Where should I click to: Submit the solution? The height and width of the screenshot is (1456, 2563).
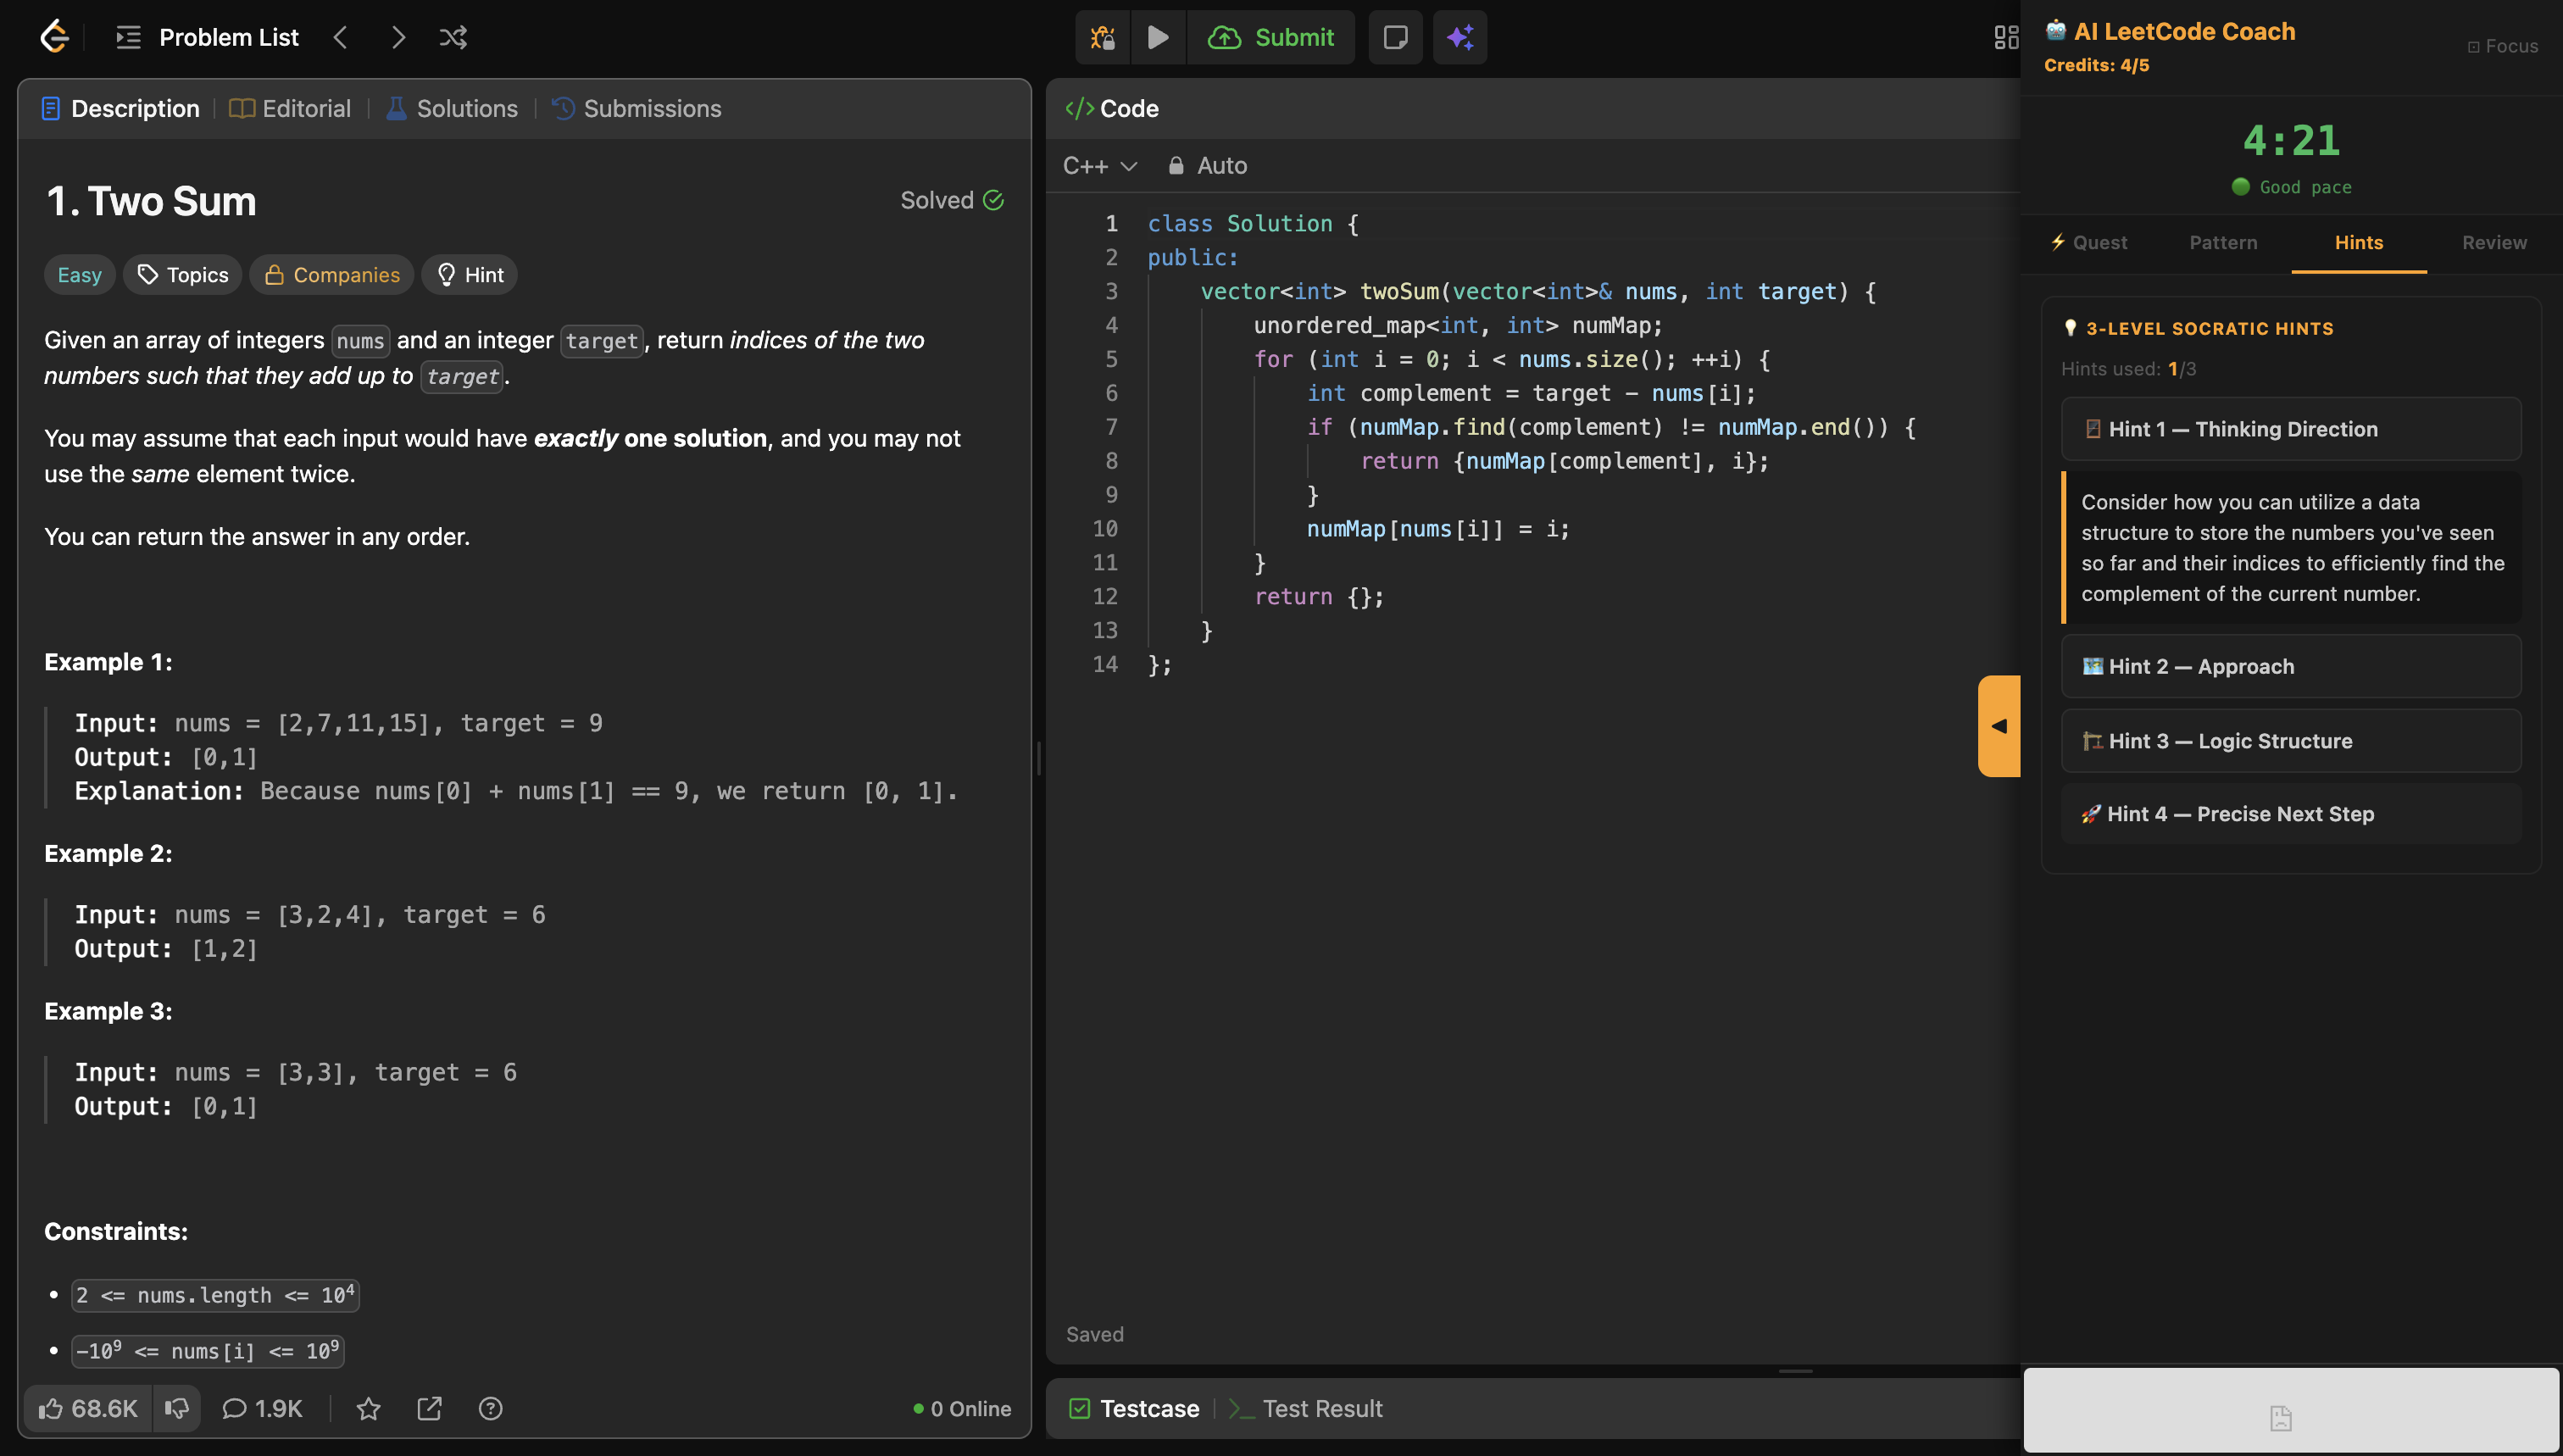click(x=1271, y=37)
